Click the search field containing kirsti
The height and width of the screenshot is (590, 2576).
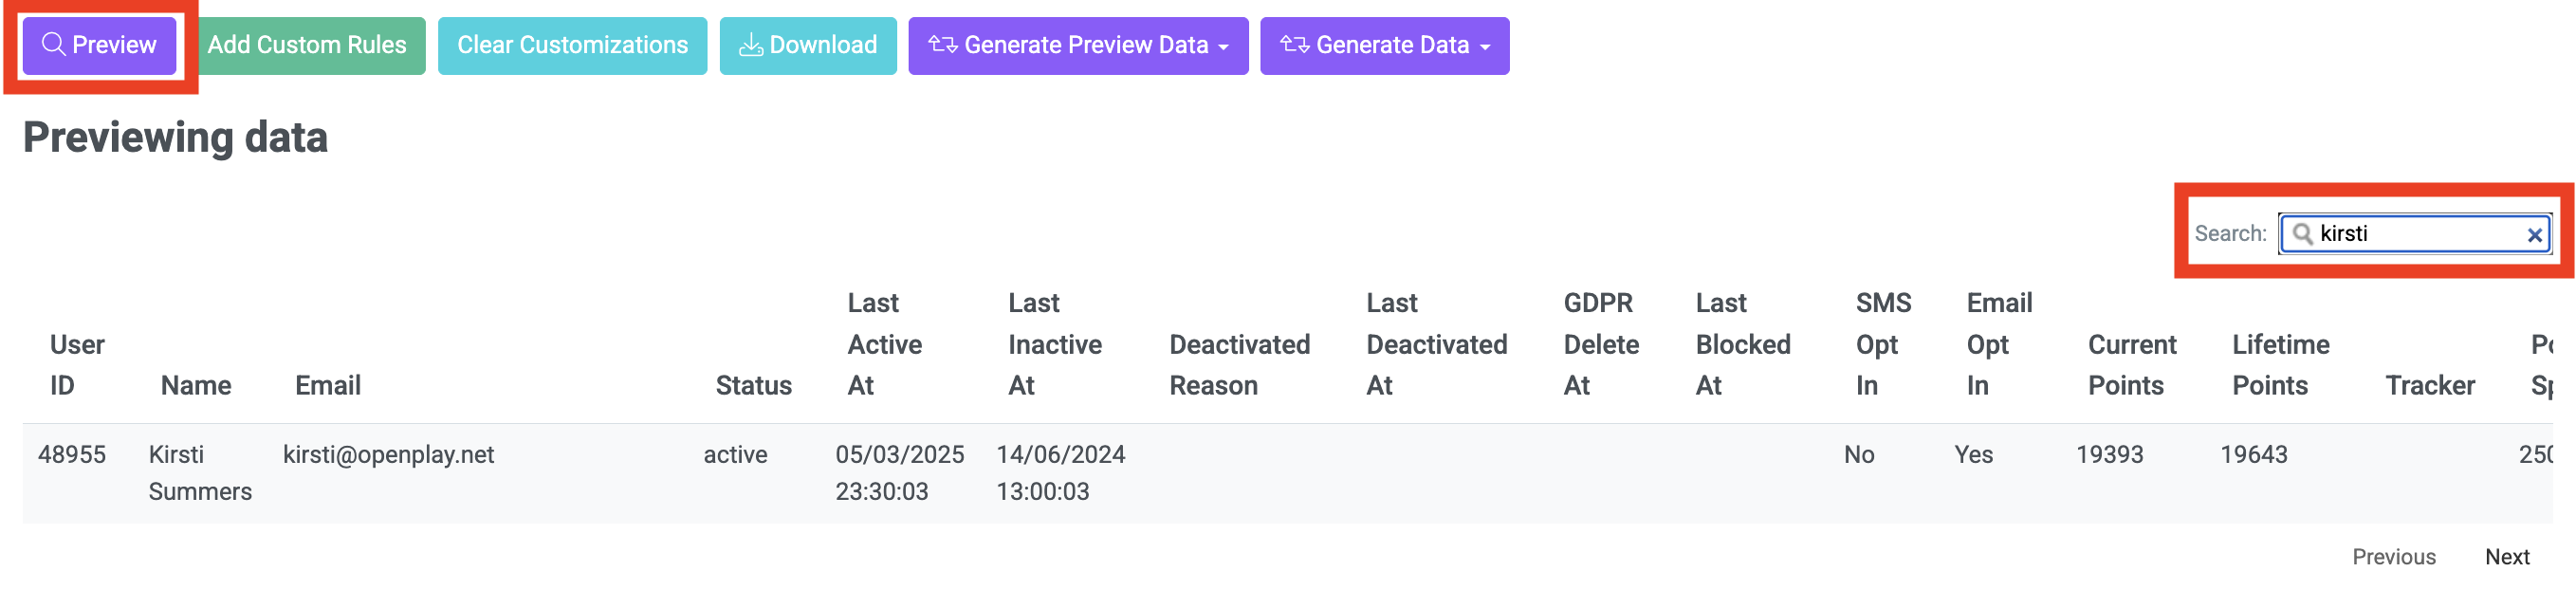coord(2416,233)
